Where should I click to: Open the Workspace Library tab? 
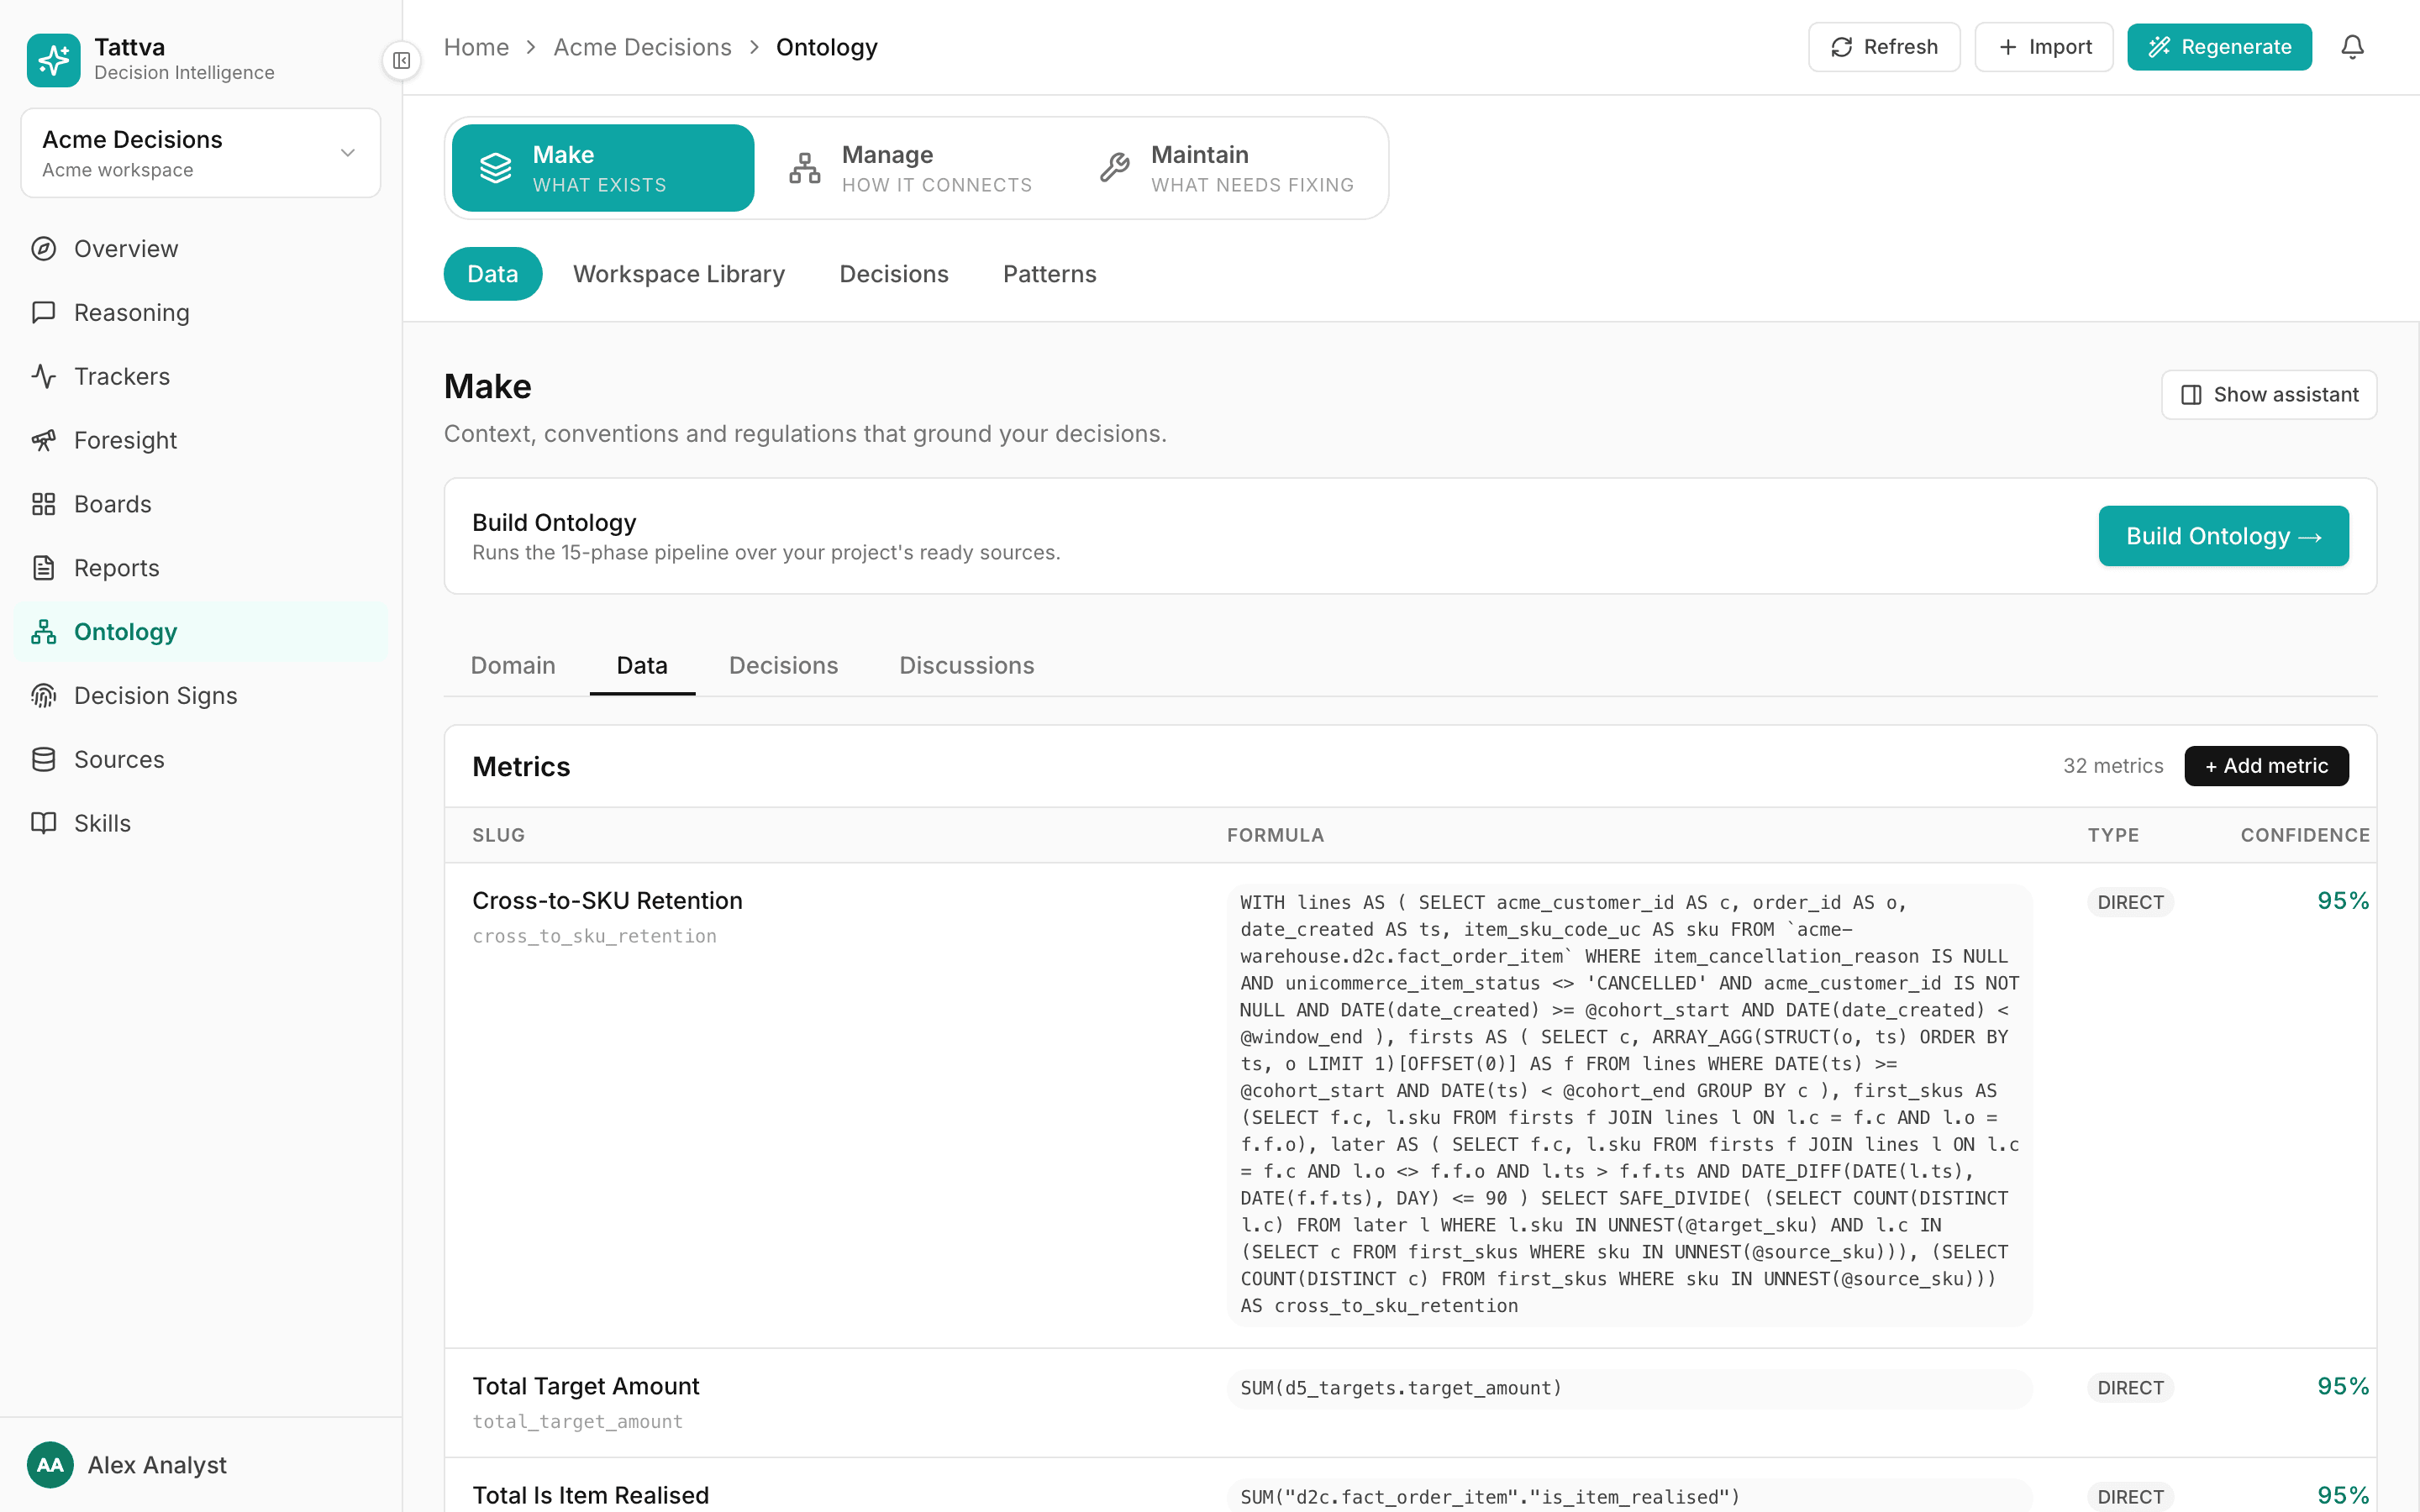[679, 274]
